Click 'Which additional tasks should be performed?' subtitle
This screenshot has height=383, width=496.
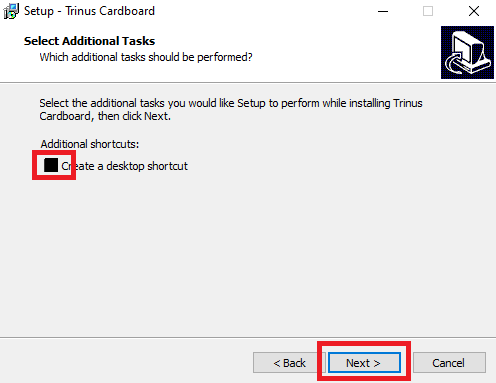pos(146,57)
